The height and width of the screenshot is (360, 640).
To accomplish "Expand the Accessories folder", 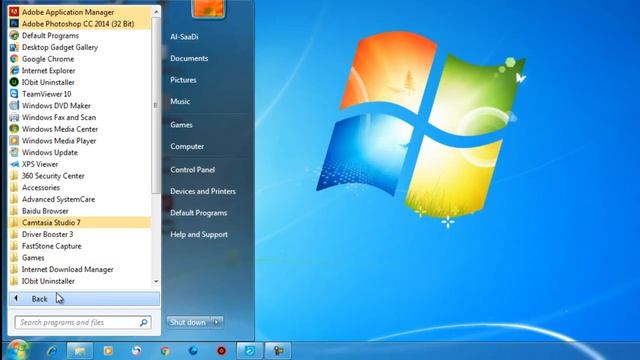I will 80,187.
